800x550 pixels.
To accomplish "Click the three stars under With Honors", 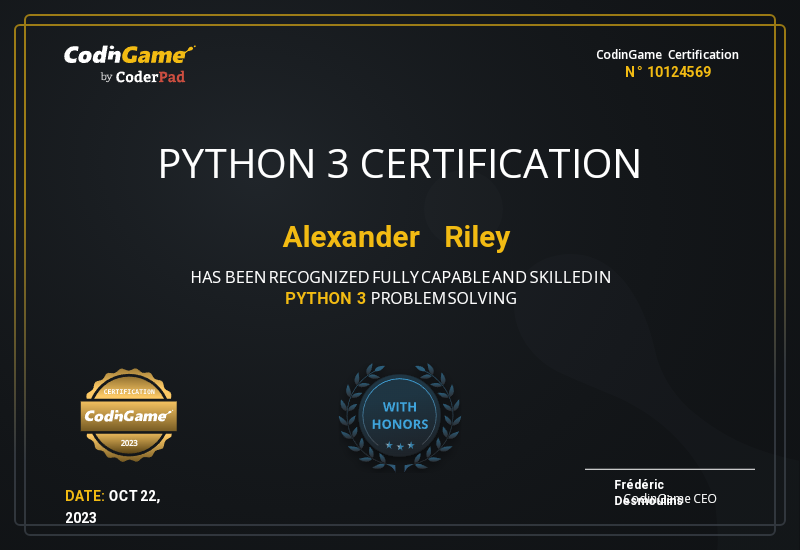I will click(x=400, y=445).
